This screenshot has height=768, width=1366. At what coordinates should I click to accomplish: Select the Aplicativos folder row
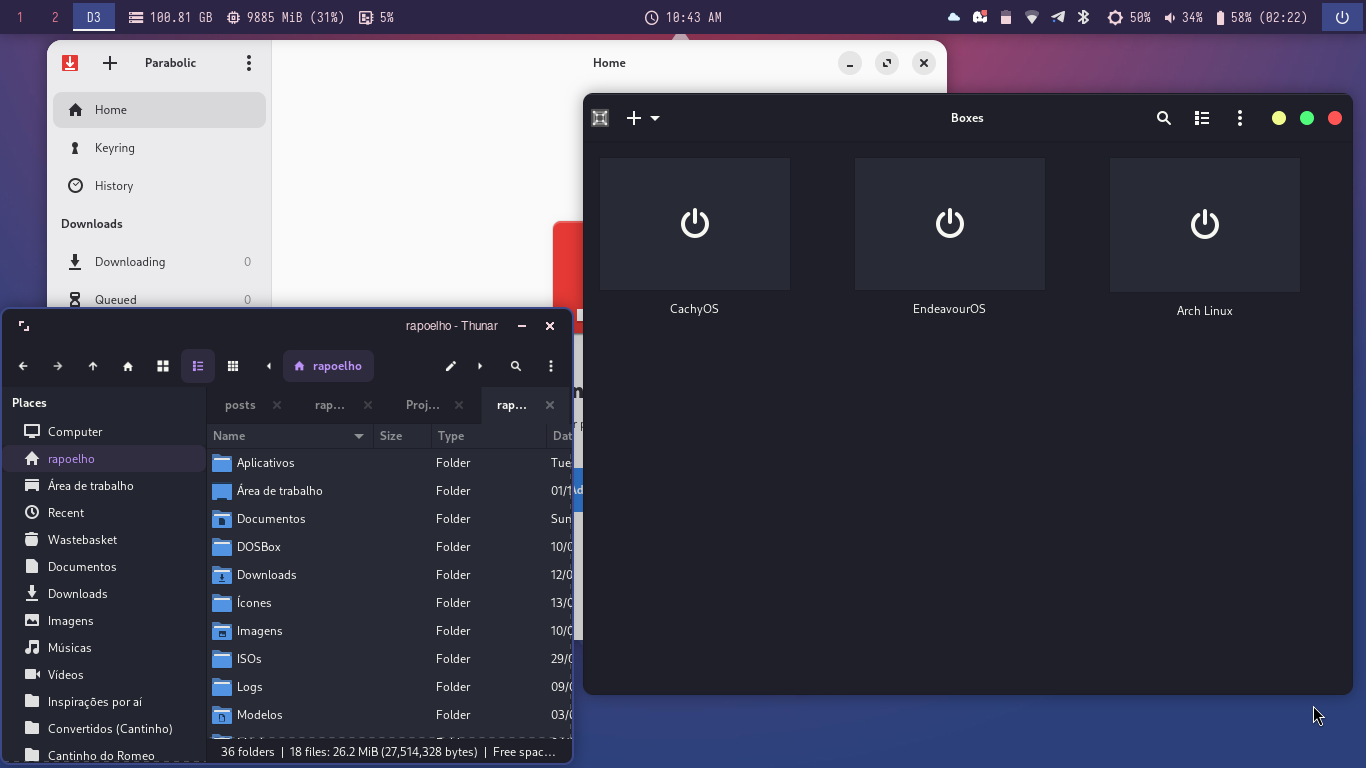[x=390, y=463]
